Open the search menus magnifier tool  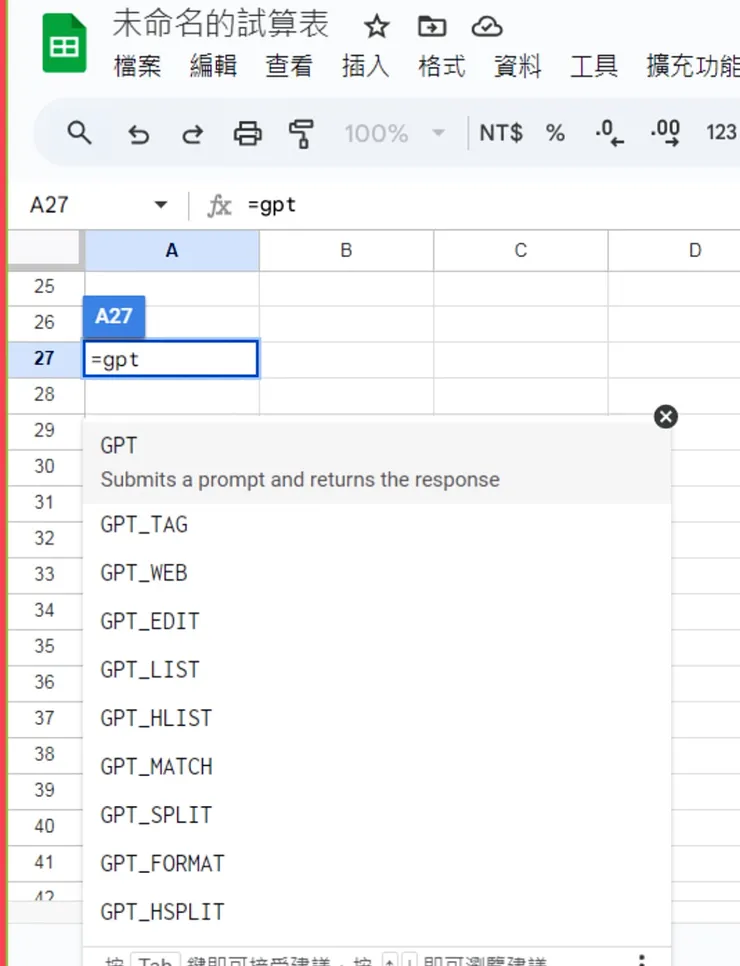79,132
